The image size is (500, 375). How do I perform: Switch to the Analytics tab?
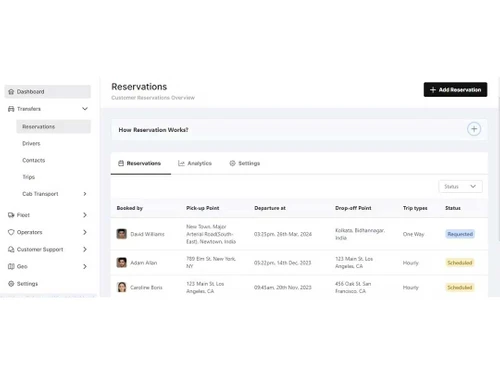(x=195, y=163)
